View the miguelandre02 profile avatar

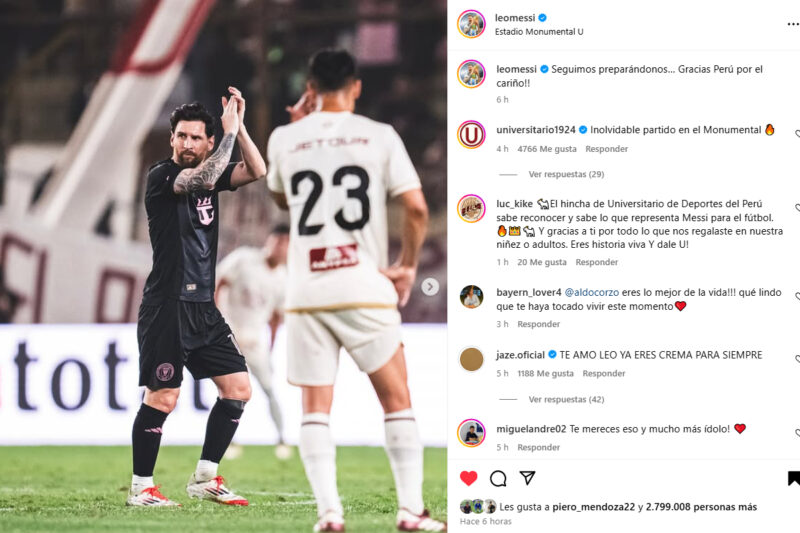[x=471, y=433]
